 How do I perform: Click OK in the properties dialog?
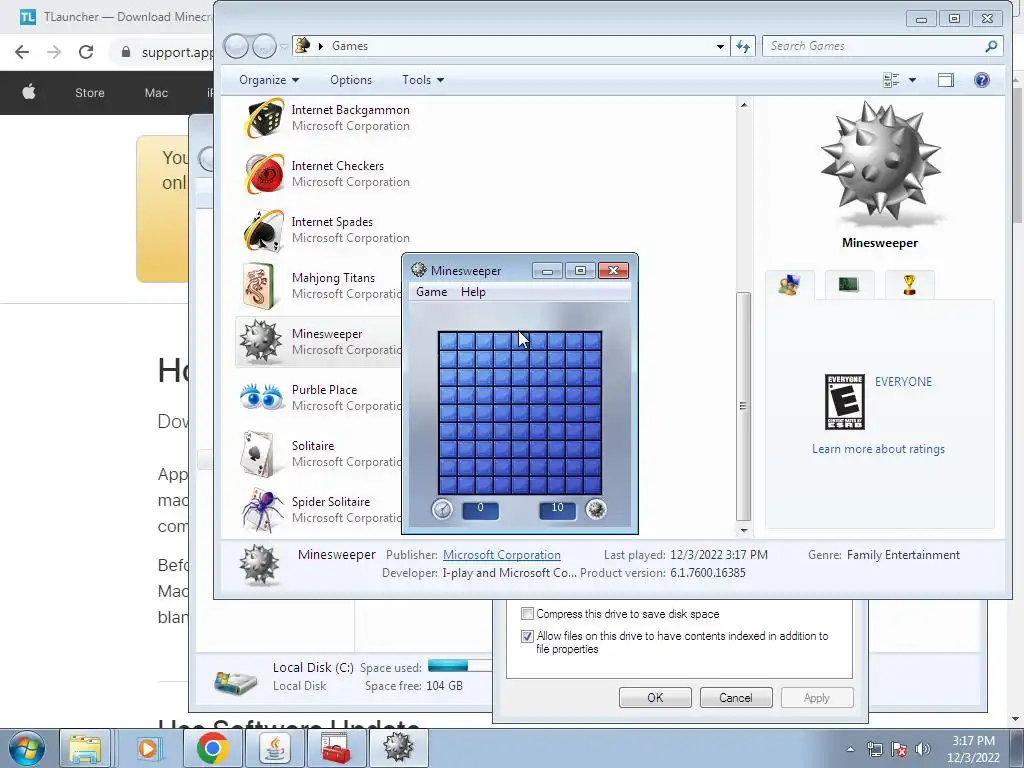[x=655, y=697]
